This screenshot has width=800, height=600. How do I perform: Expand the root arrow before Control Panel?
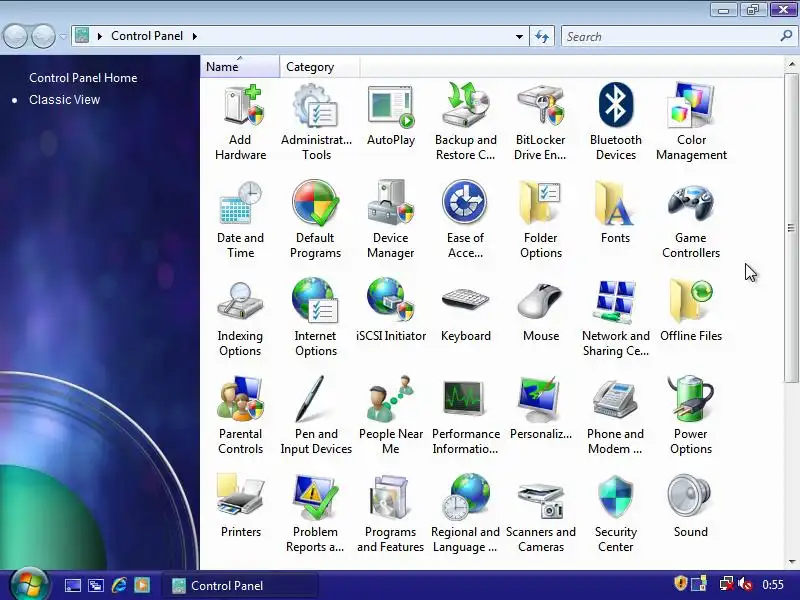click(99, 36)
